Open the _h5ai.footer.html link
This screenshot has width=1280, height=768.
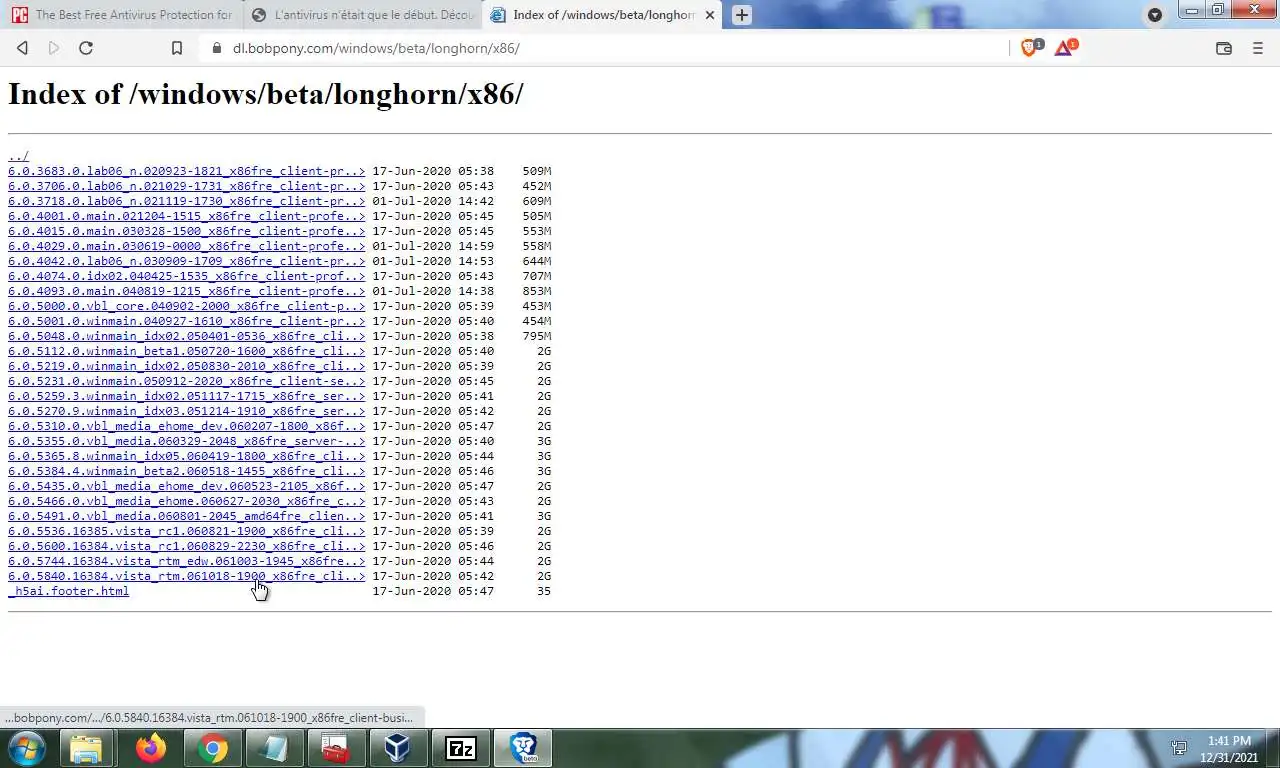tap(69, 591)
